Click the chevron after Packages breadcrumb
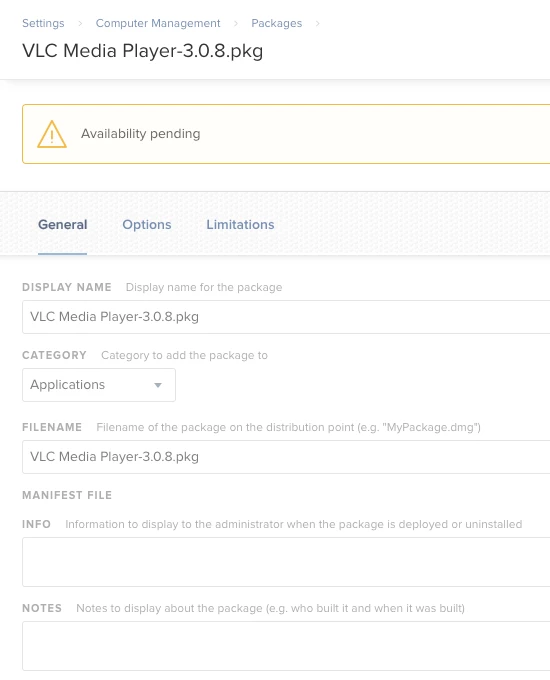Screen dimensions: 550x680 [318, 23]
